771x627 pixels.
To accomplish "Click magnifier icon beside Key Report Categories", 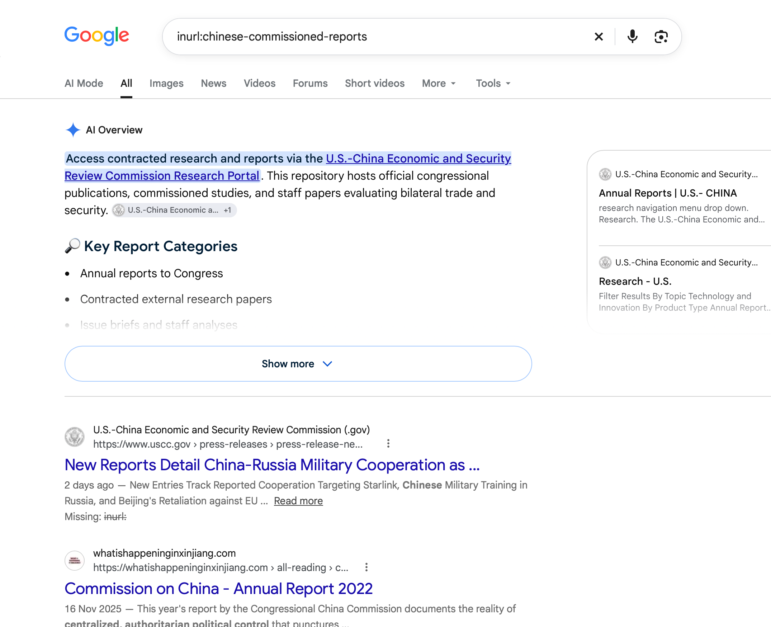I will [x=72, y=246].
